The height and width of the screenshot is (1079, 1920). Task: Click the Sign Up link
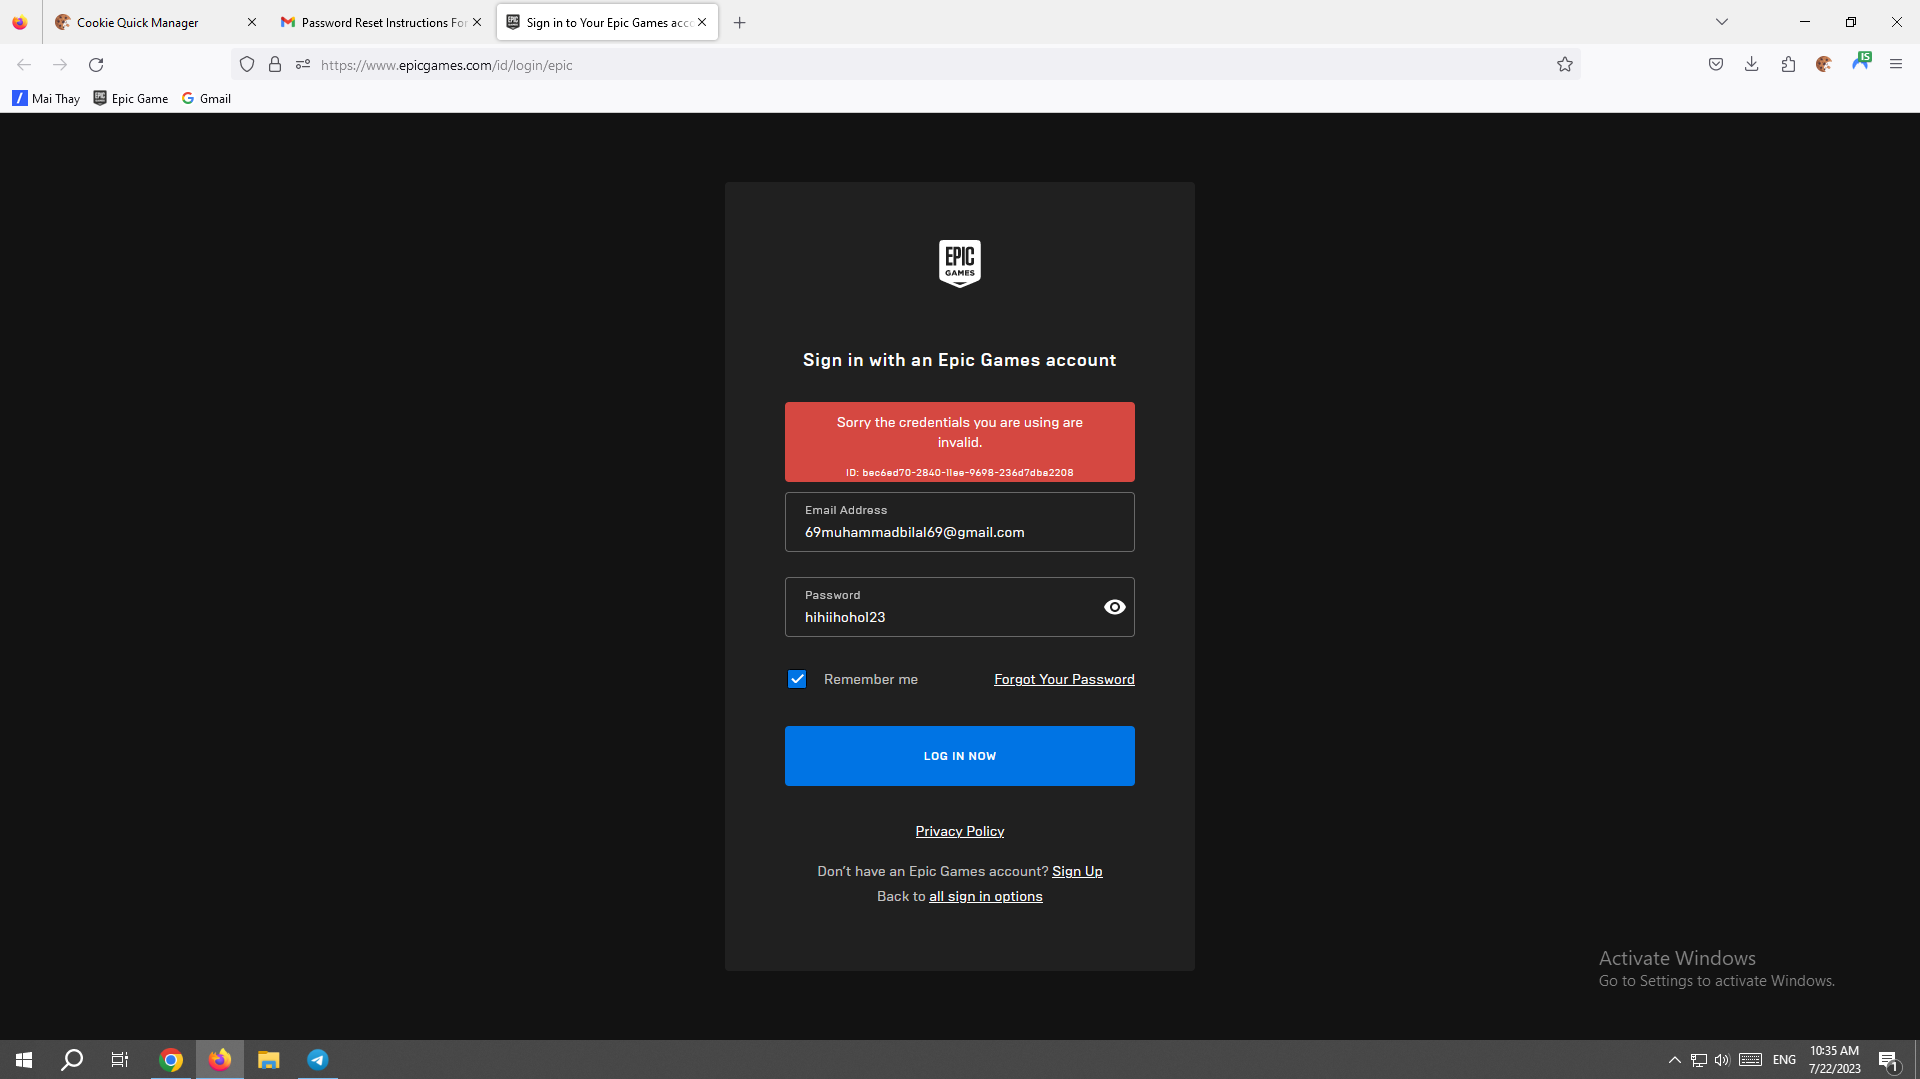tap(1077, 871)
